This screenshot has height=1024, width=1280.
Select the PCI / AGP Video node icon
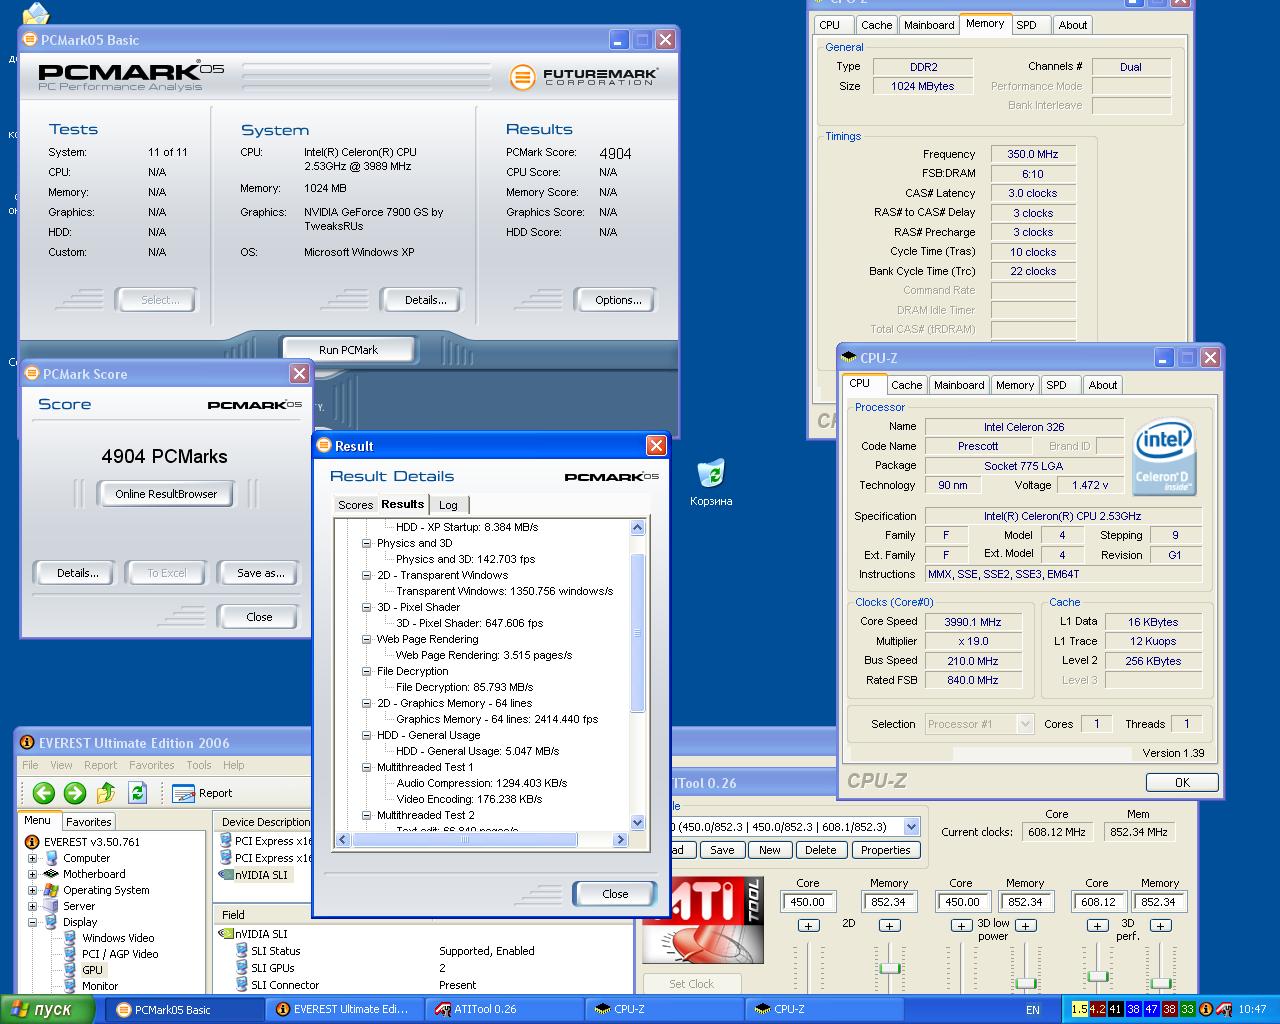70,954
